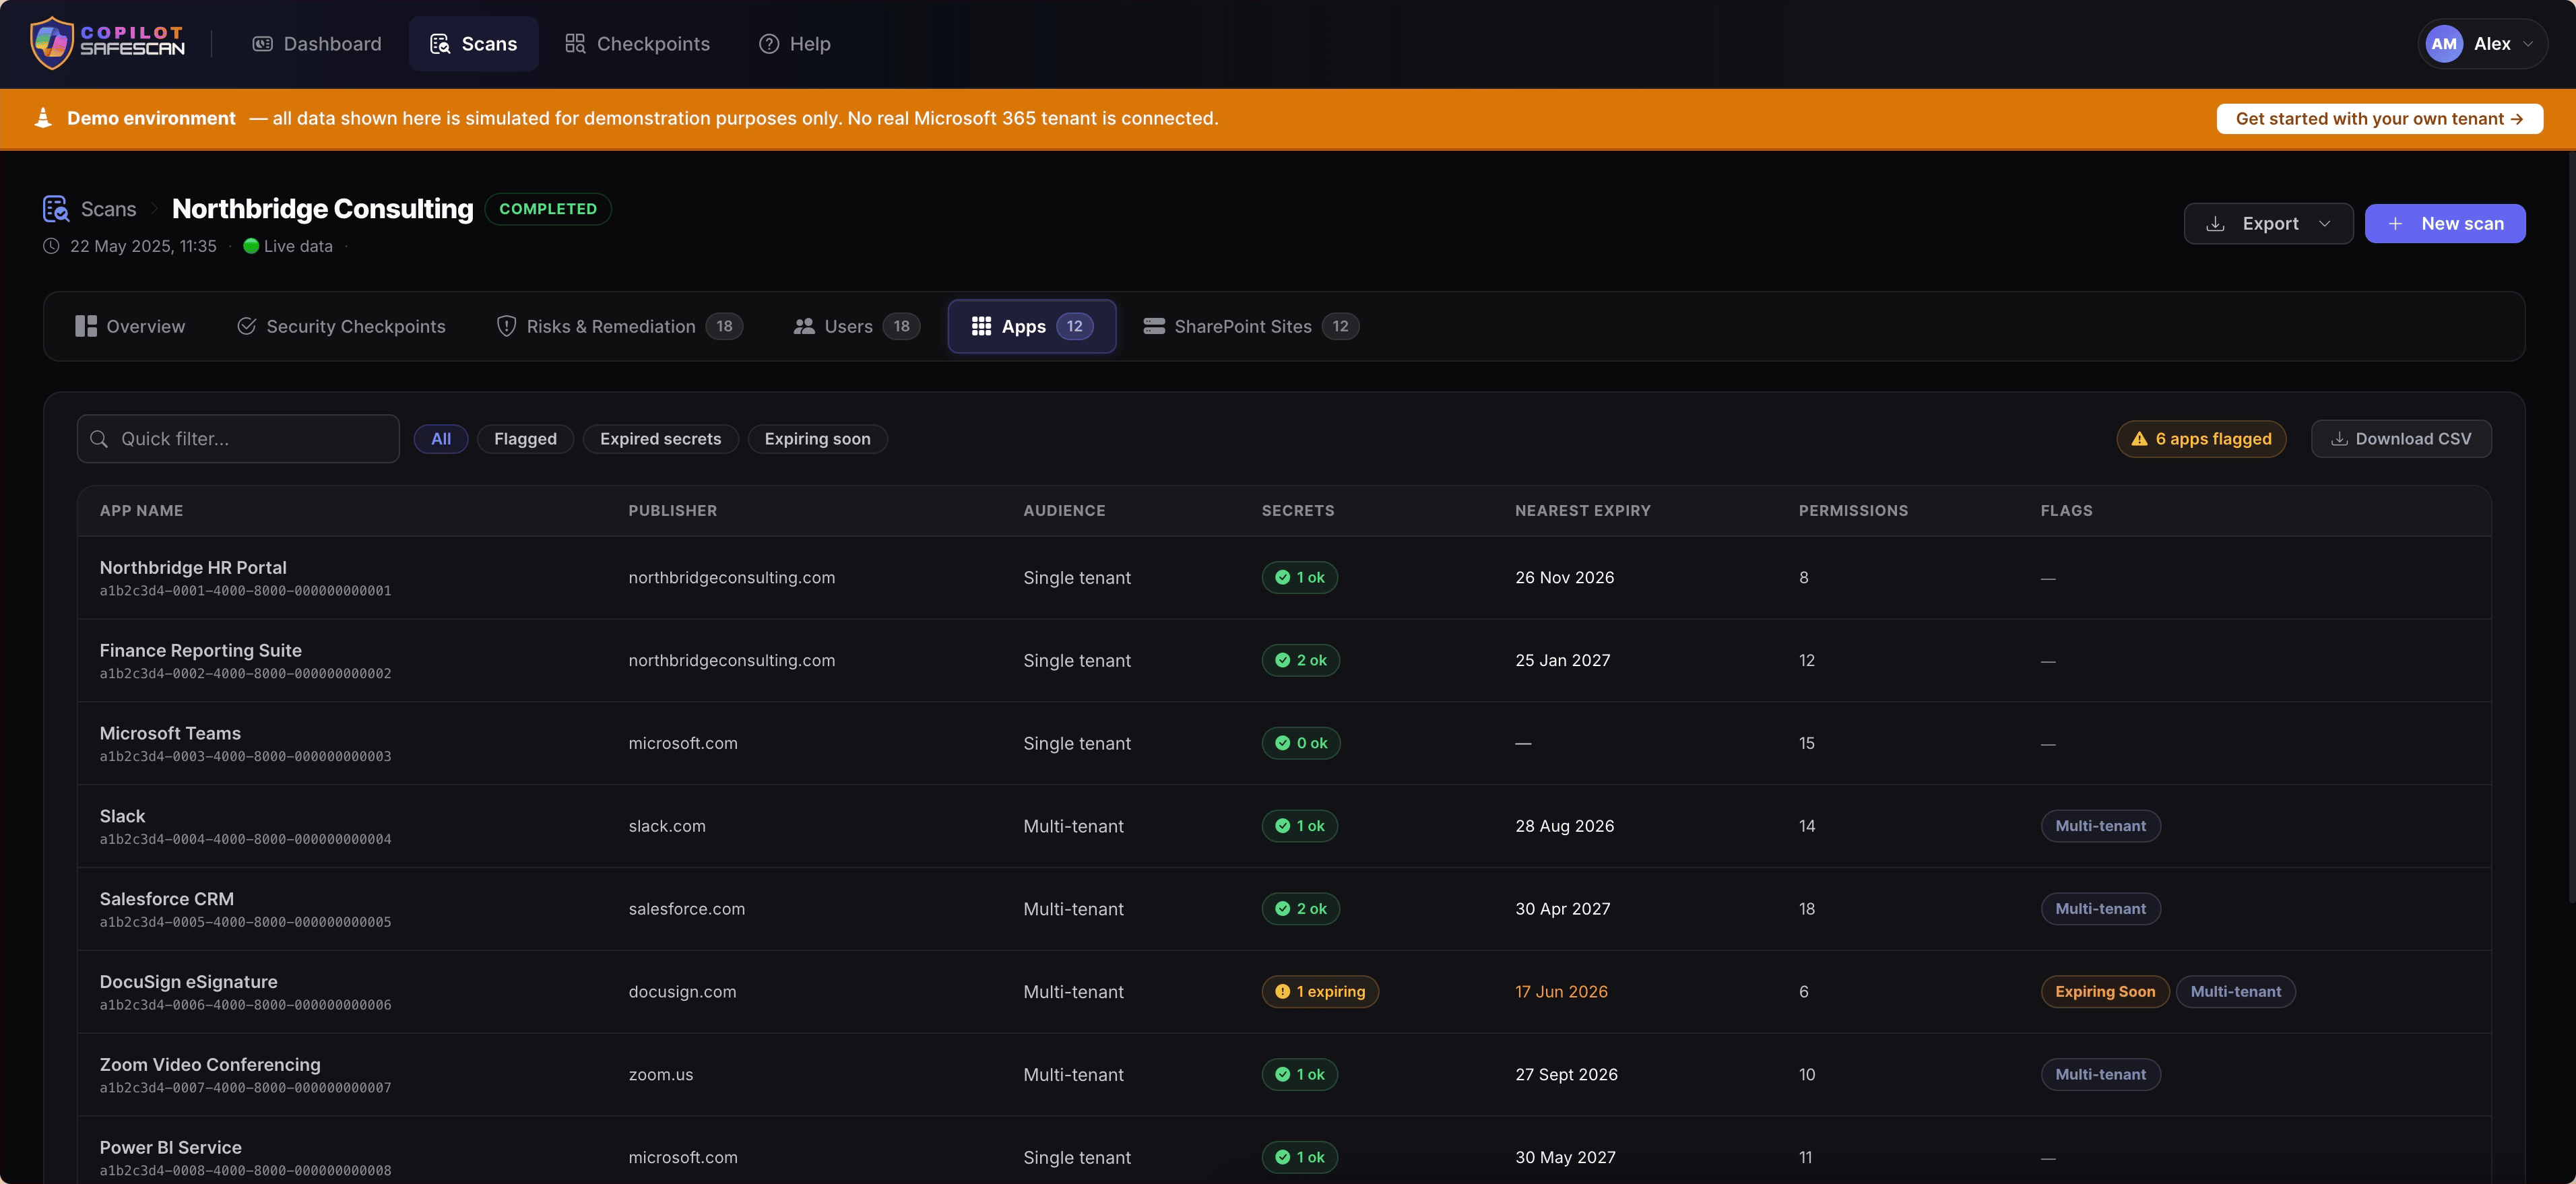Viewport: 2576px width, 1184px height.
Task: Toggle the Flagged filter chip
Action: (525, 439)
